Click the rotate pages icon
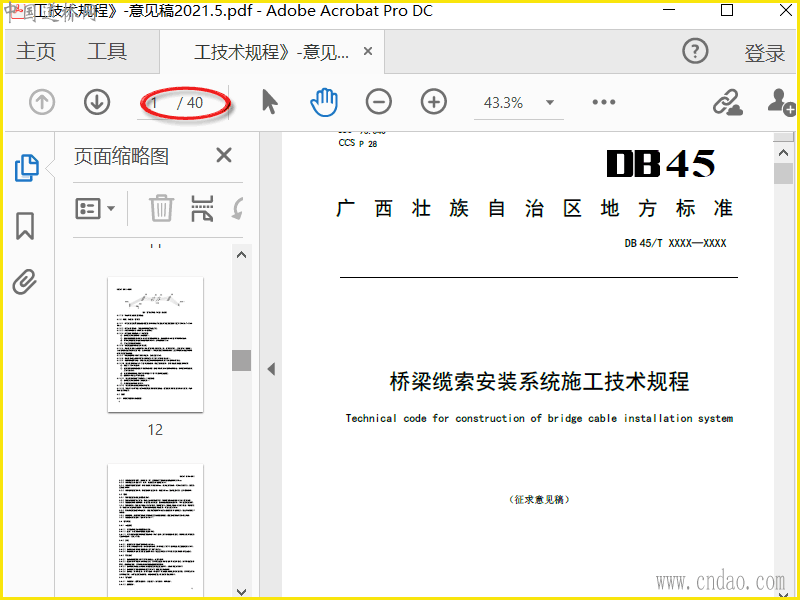This screenshot has width=800, height=600. coord(238,208)
